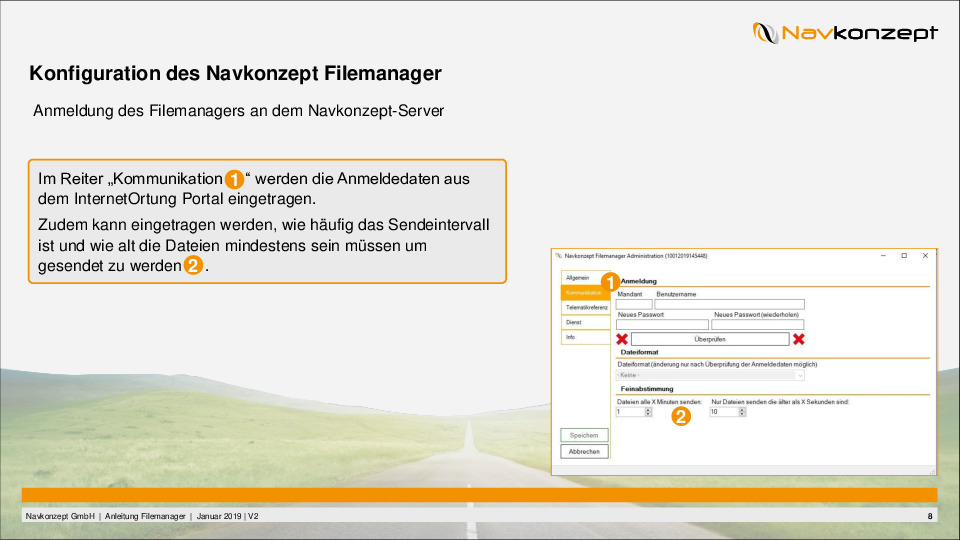Click the left red X status icon
Viewport: 960px width, 540px height.
point(622,339)
